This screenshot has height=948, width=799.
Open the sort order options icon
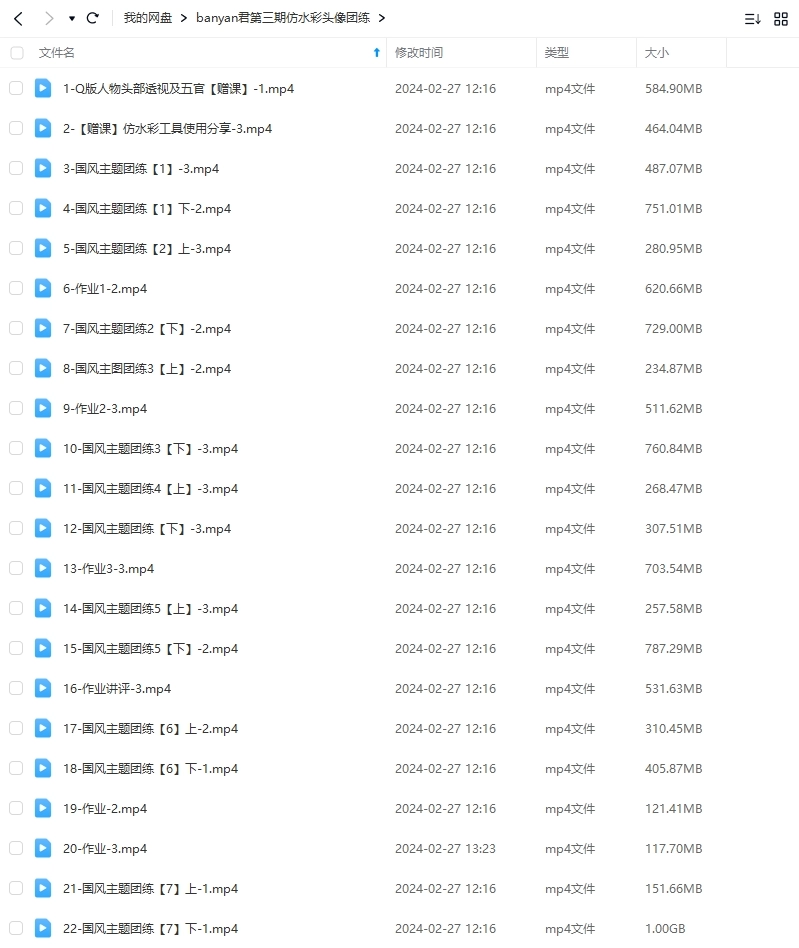click(x=752, y=19)
